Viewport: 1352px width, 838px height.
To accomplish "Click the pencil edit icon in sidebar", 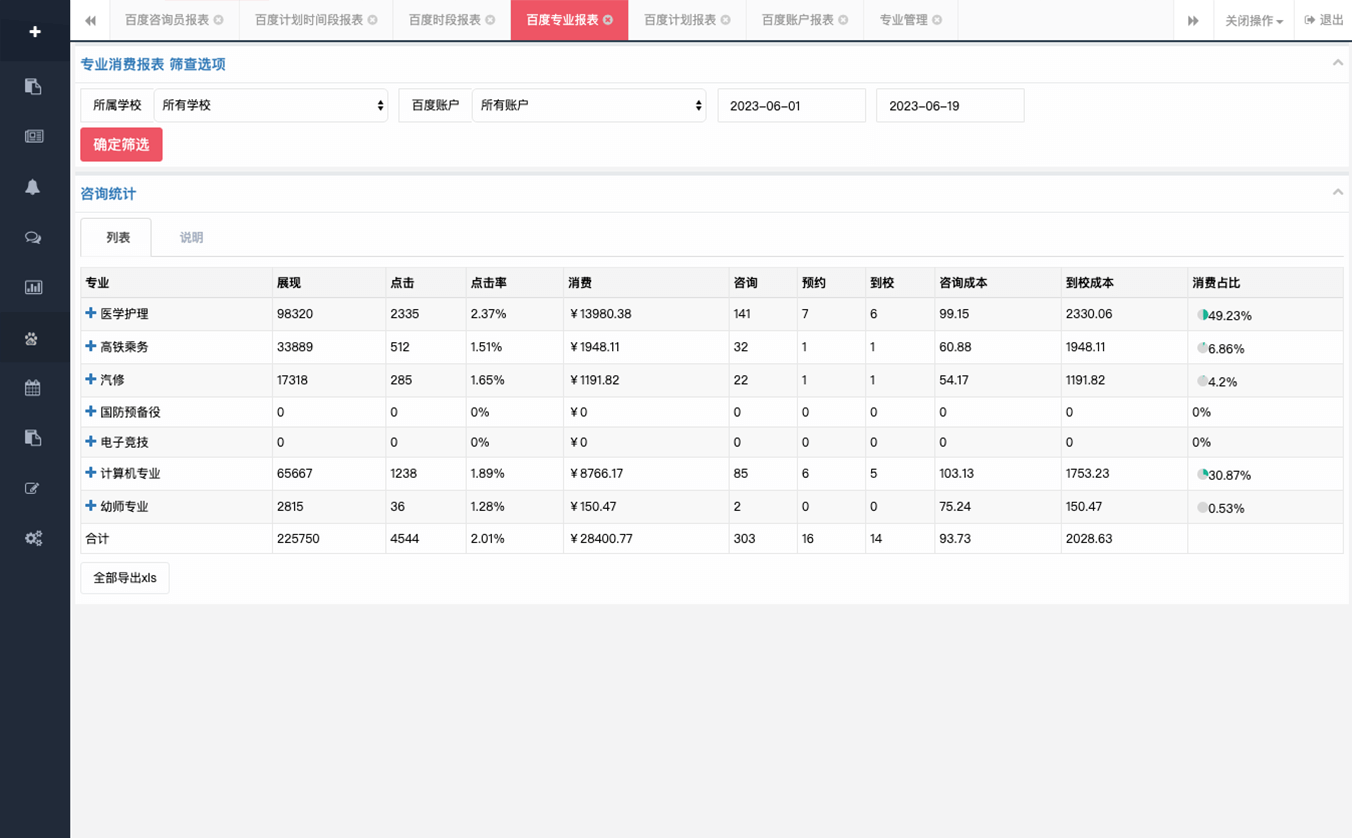I will (x=33, y=489).
